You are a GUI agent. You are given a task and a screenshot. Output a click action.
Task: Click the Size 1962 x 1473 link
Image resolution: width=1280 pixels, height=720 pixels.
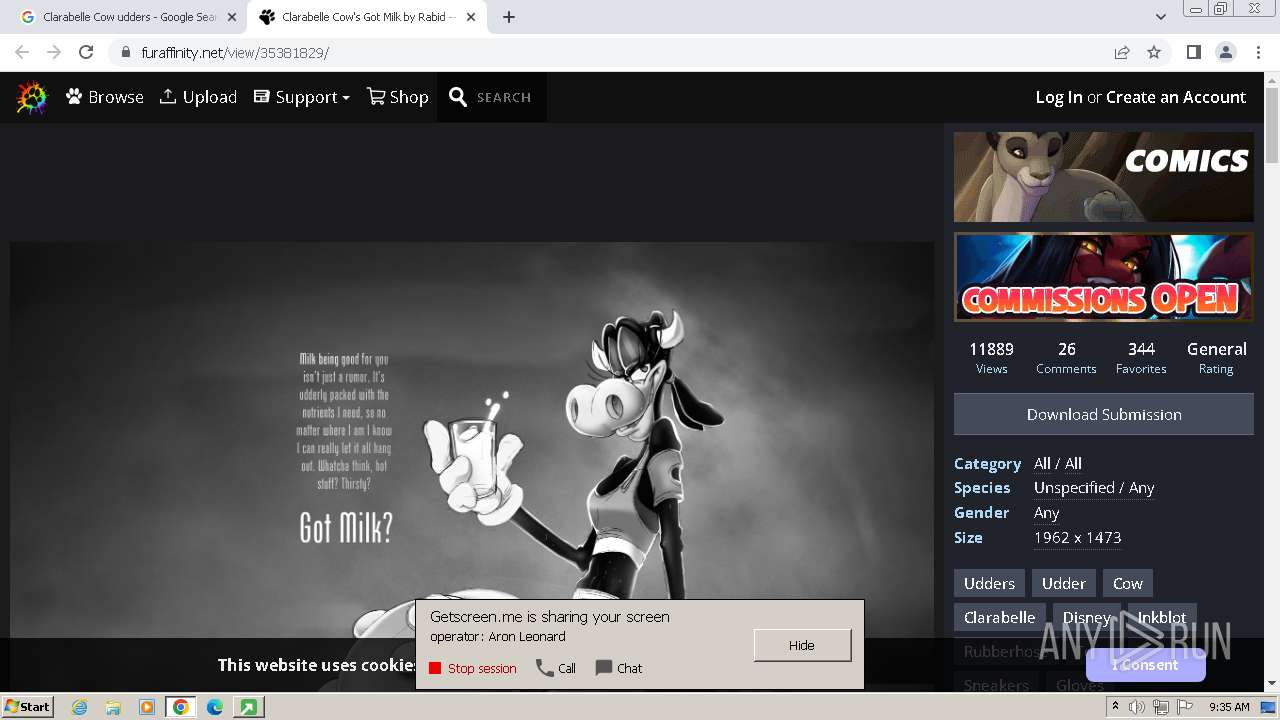pyautogui.click(x=1077, y=537)
